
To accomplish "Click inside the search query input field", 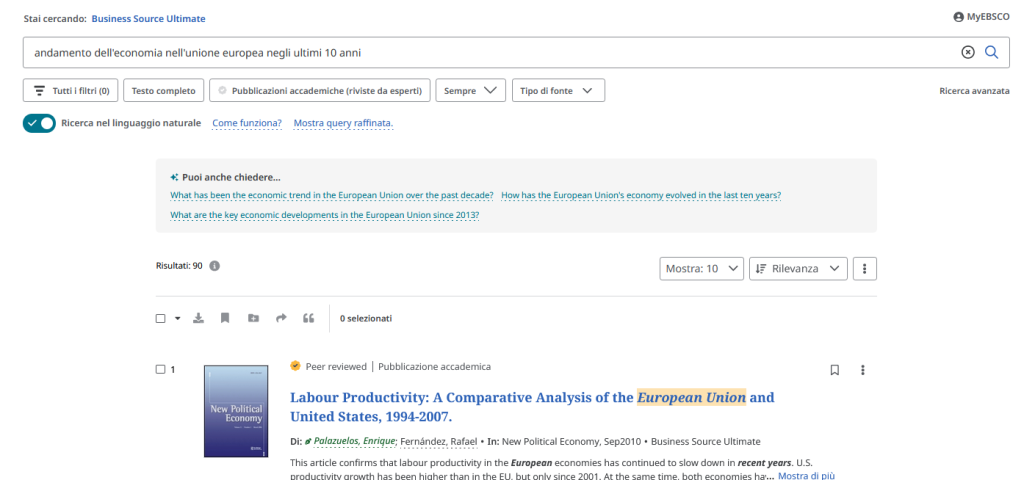I will tap(480, 52).
